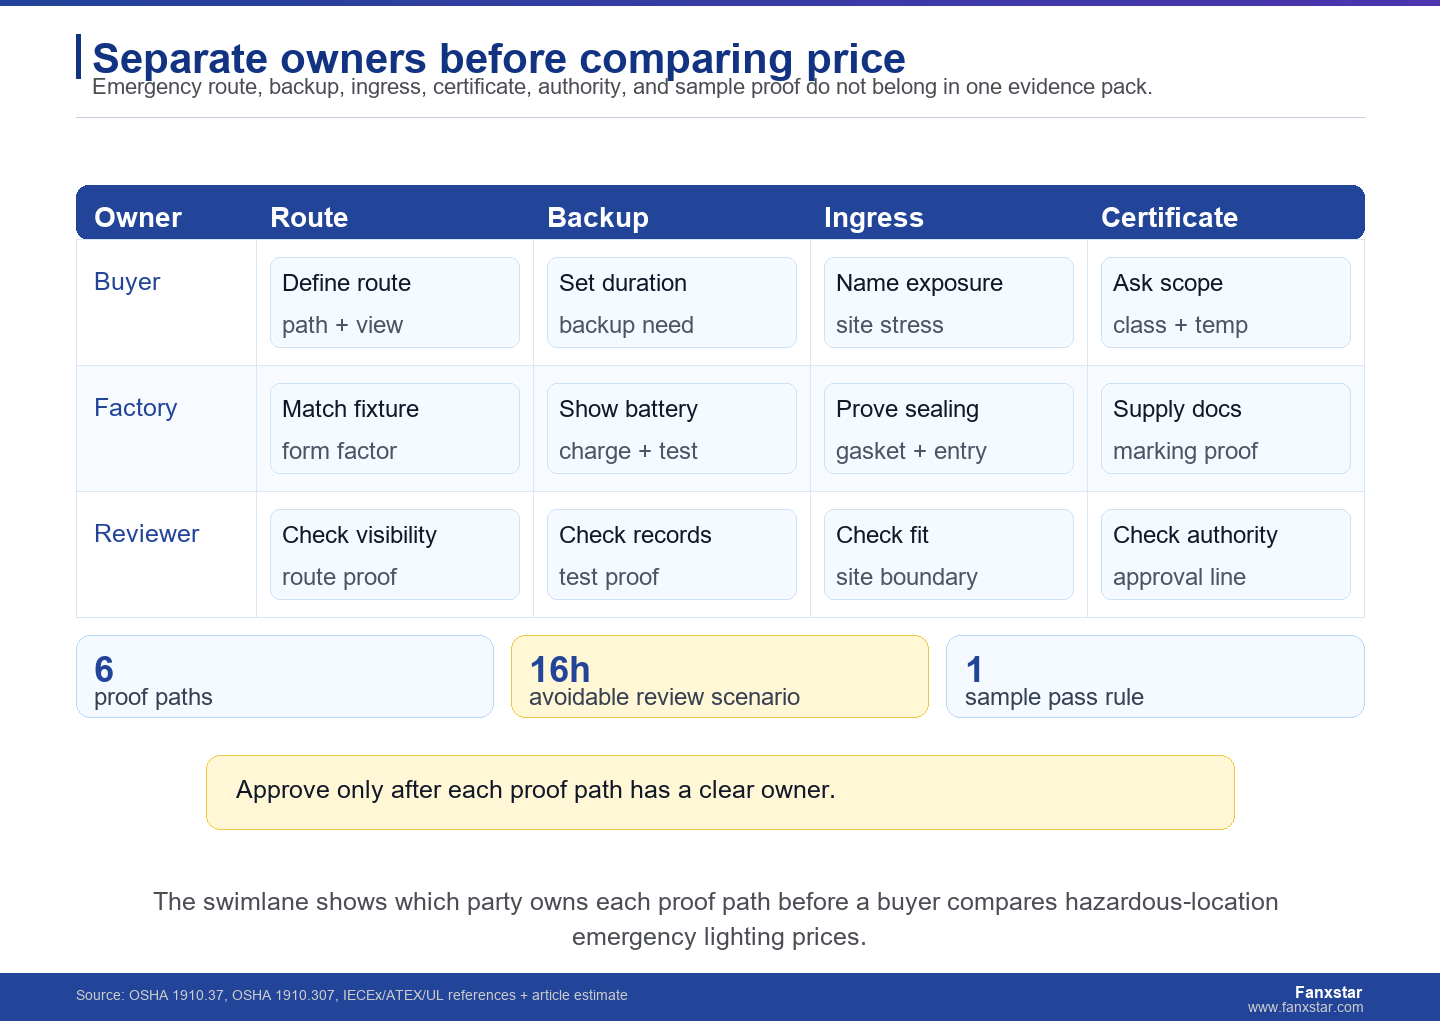Click the 'Name exposure' ingress card
This screenshot has height=1021, width=1440.
pyautogui.click(x=949, y=303)
